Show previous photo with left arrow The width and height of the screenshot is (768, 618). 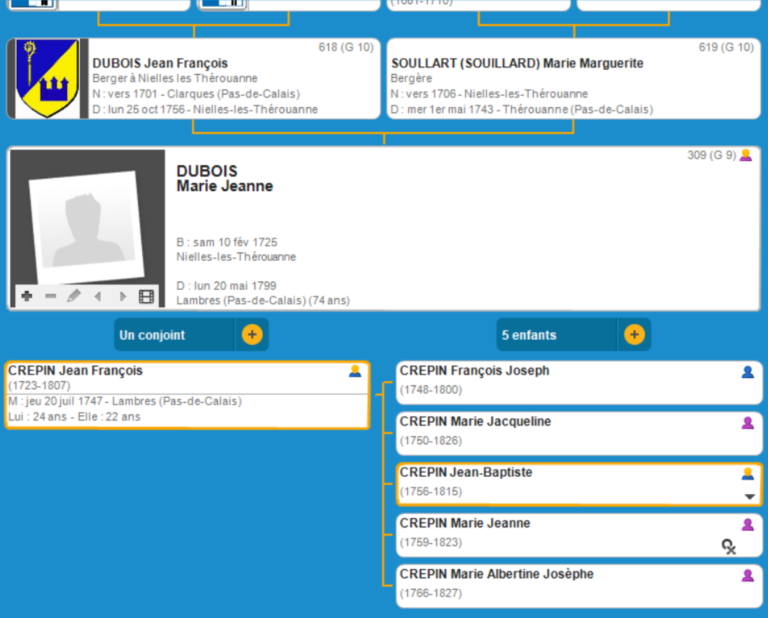[x=98, y=297]
